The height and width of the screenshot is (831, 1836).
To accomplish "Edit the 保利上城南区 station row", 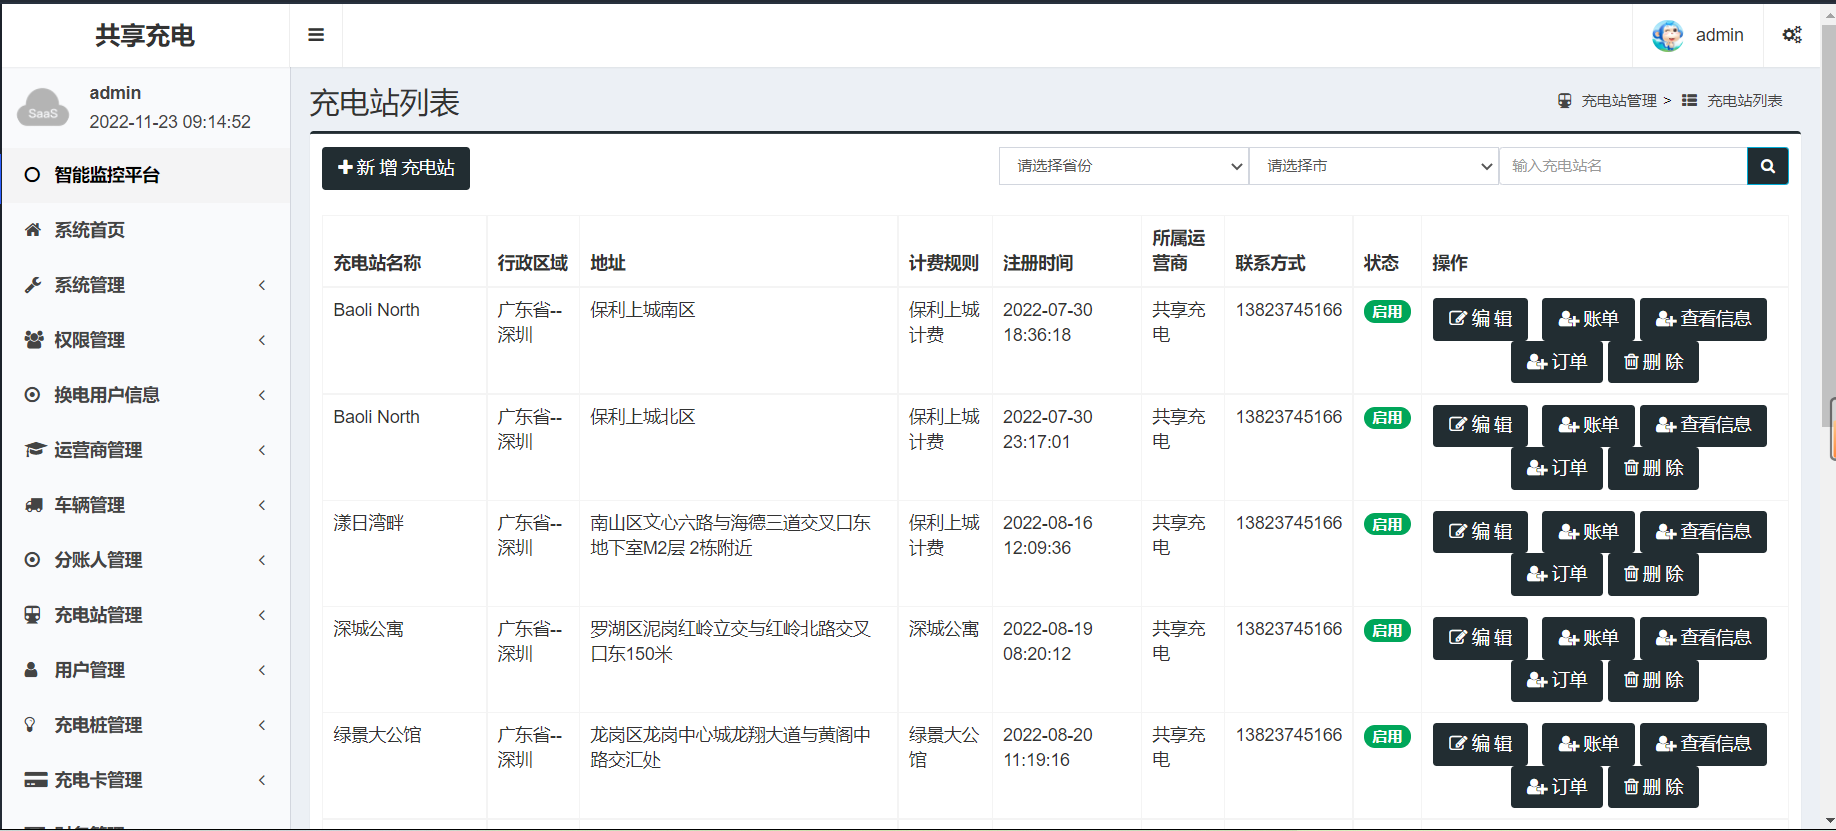I will pos(1480,319).
